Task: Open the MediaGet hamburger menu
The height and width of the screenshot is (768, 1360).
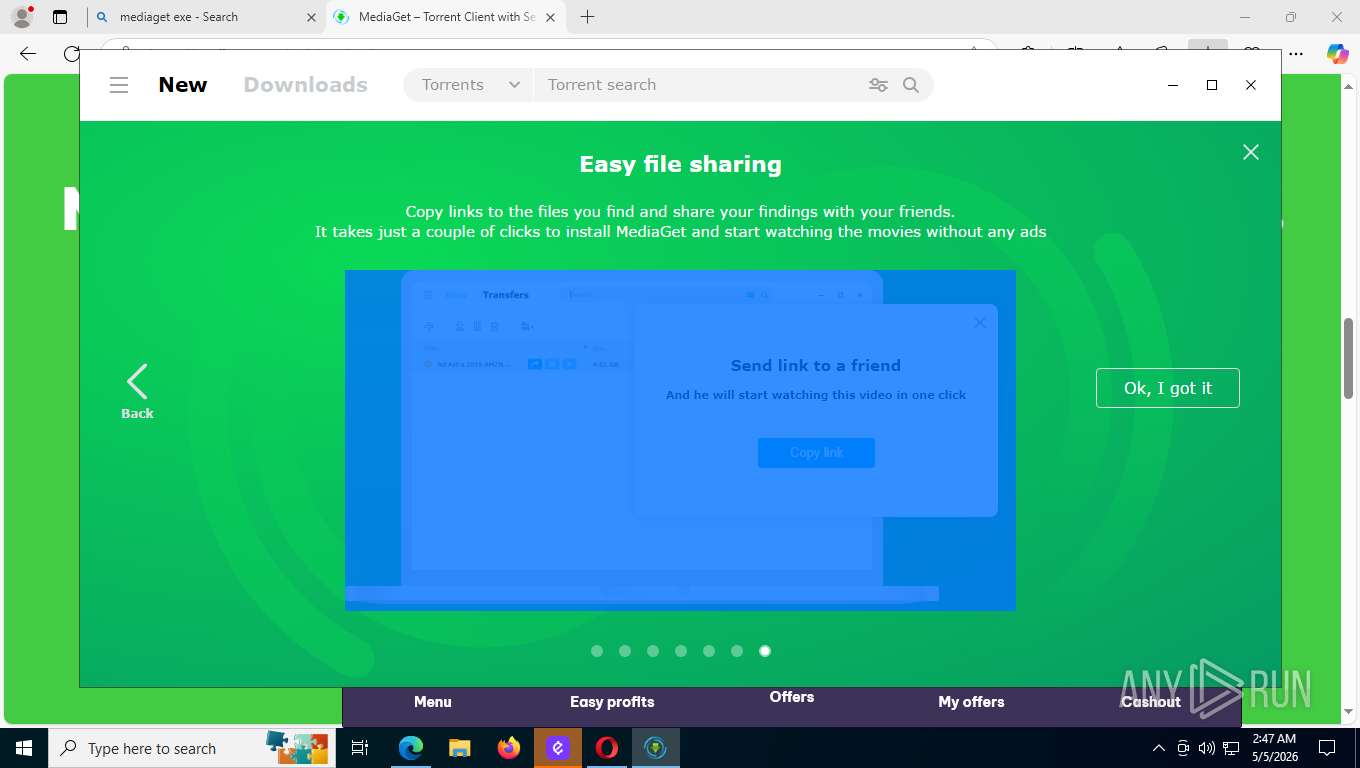Action: (119, 85)
